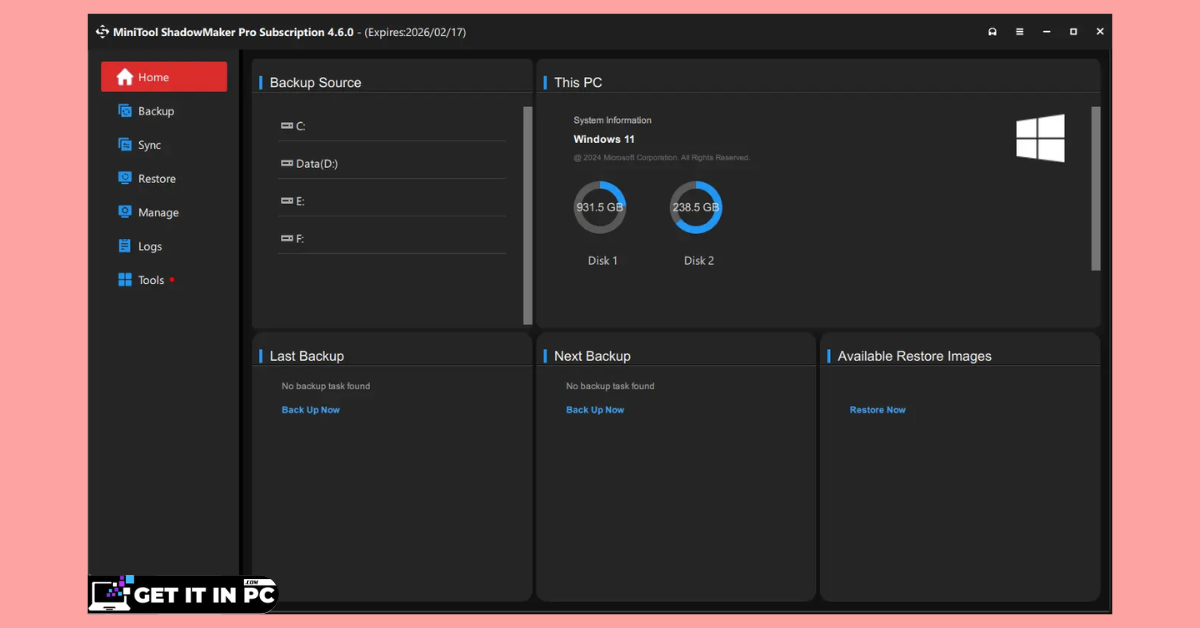Click the drive icon beside Data(D:)
1200x628 pixels.
[x=287, y=163]
